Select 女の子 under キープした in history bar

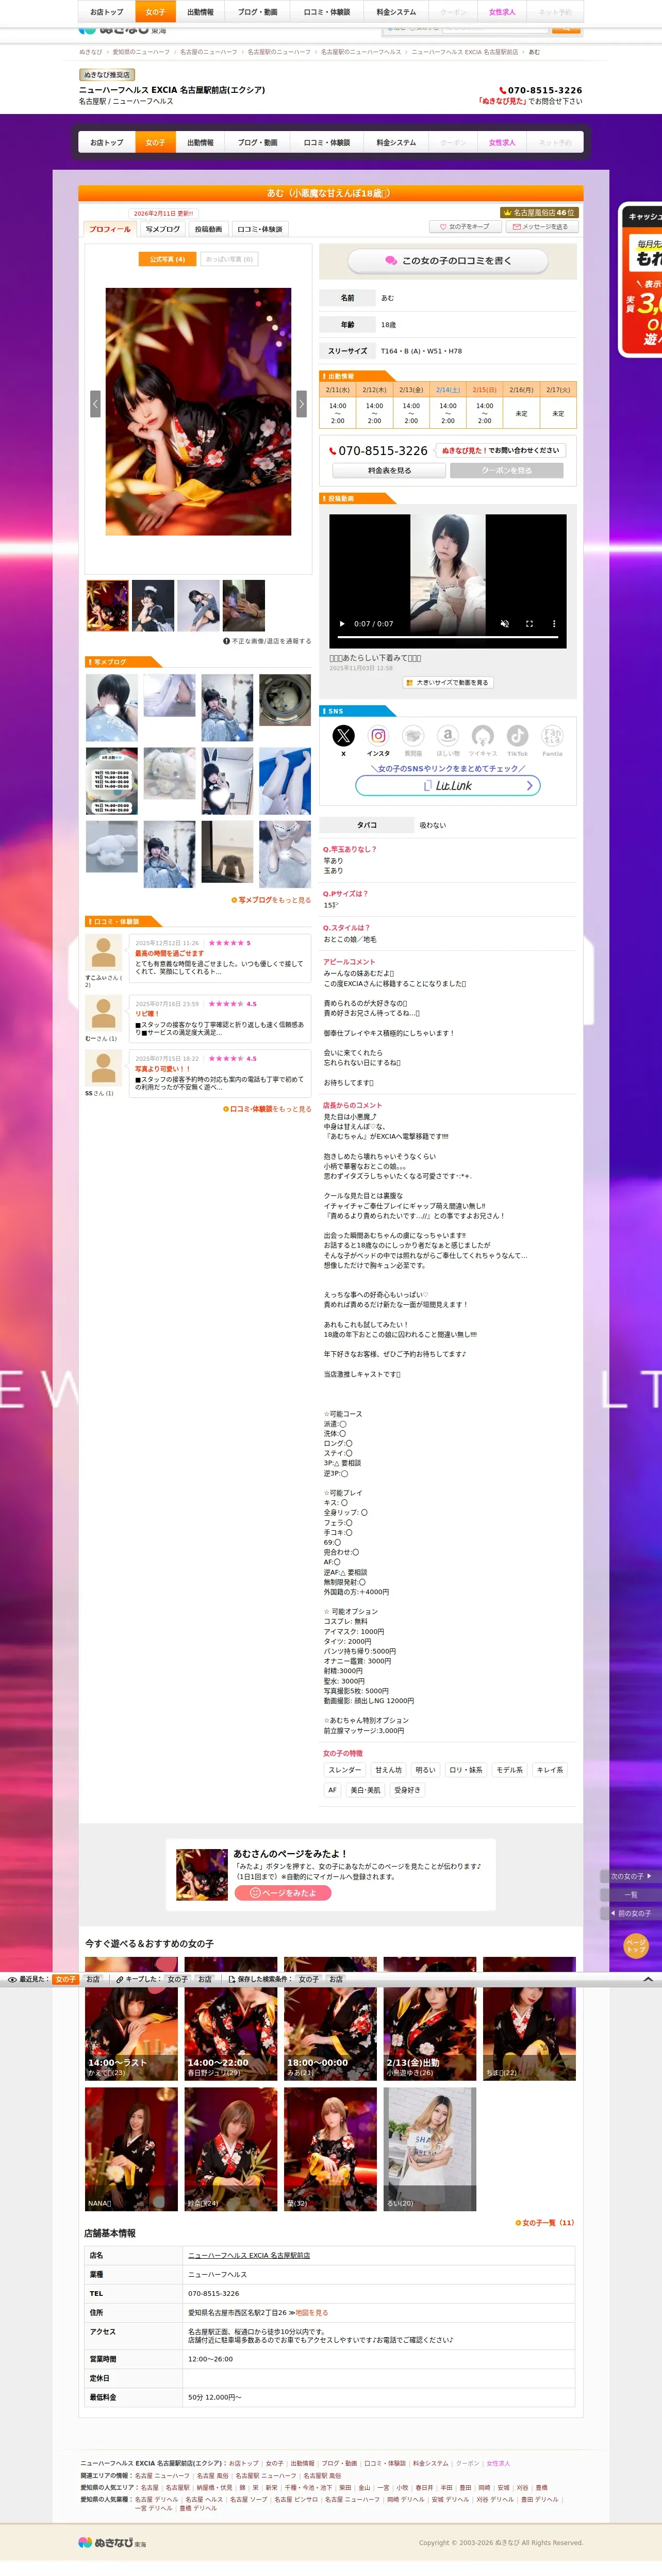pyautogui.click(x=177, y=1979)
